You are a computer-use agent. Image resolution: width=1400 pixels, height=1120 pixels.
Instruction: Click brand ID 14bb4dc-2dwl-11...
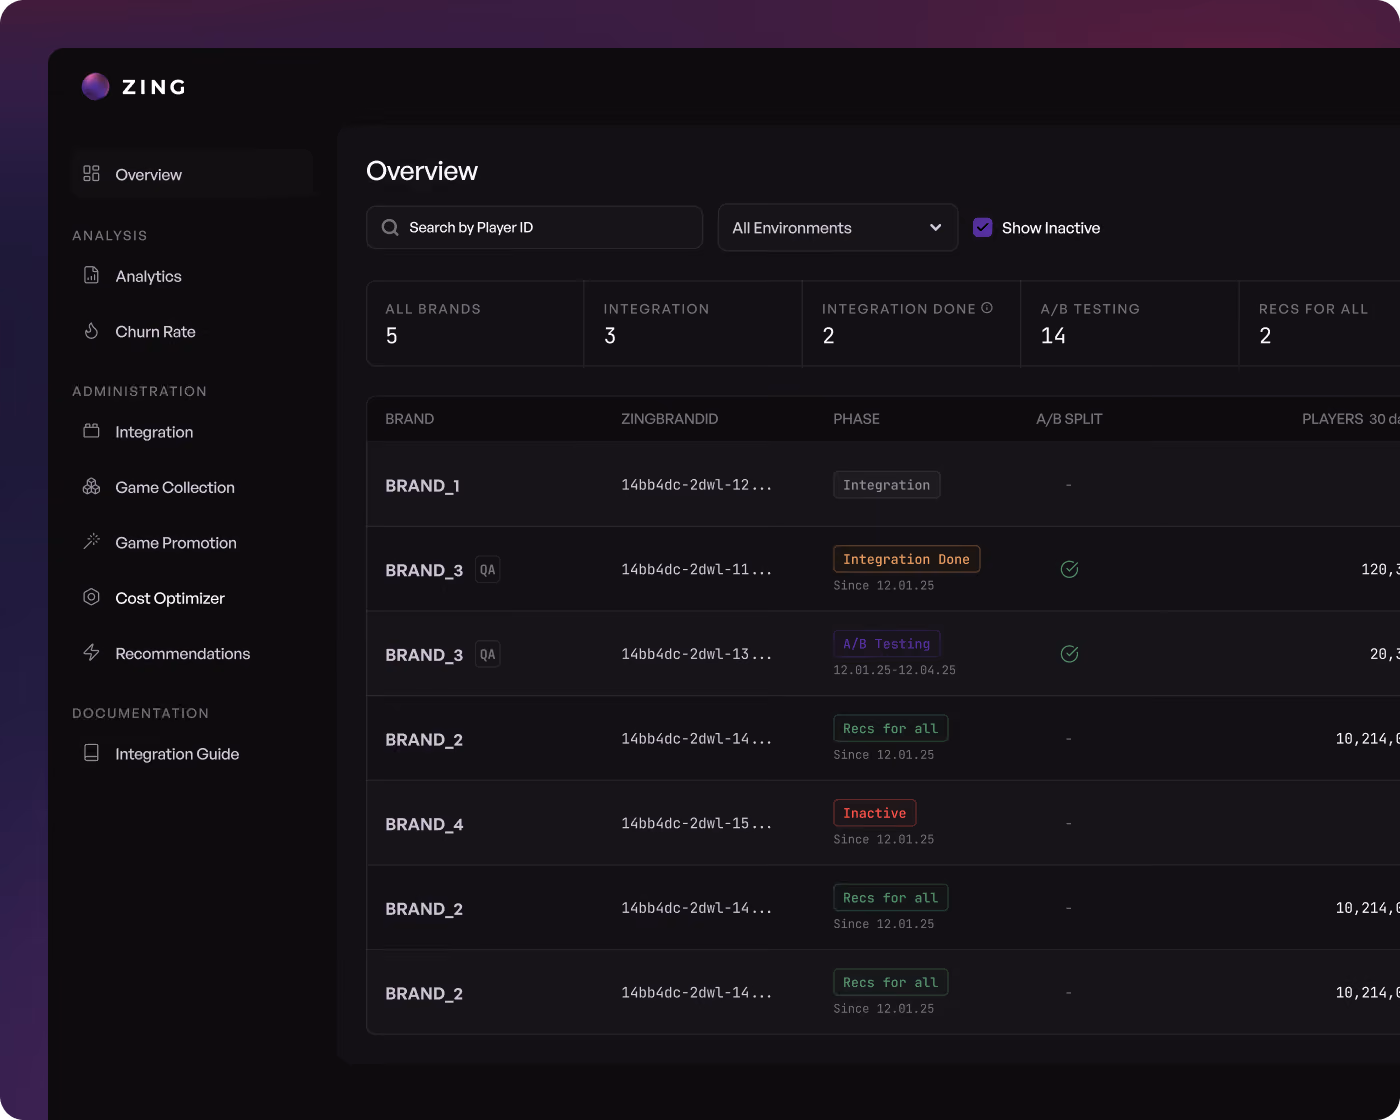pyautogui.click(x=696, y=570)
